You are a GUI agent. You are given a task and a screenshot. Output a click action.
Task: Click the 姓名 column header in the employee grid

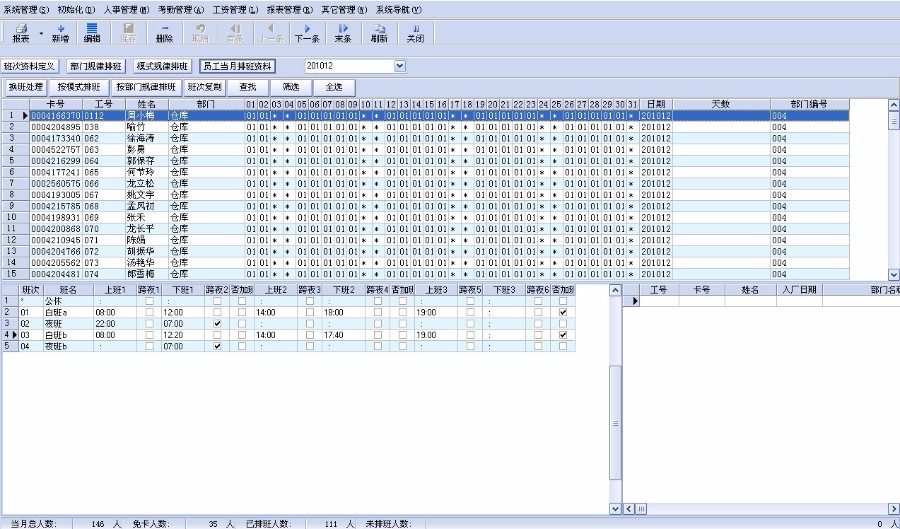[x=147, y=104]
